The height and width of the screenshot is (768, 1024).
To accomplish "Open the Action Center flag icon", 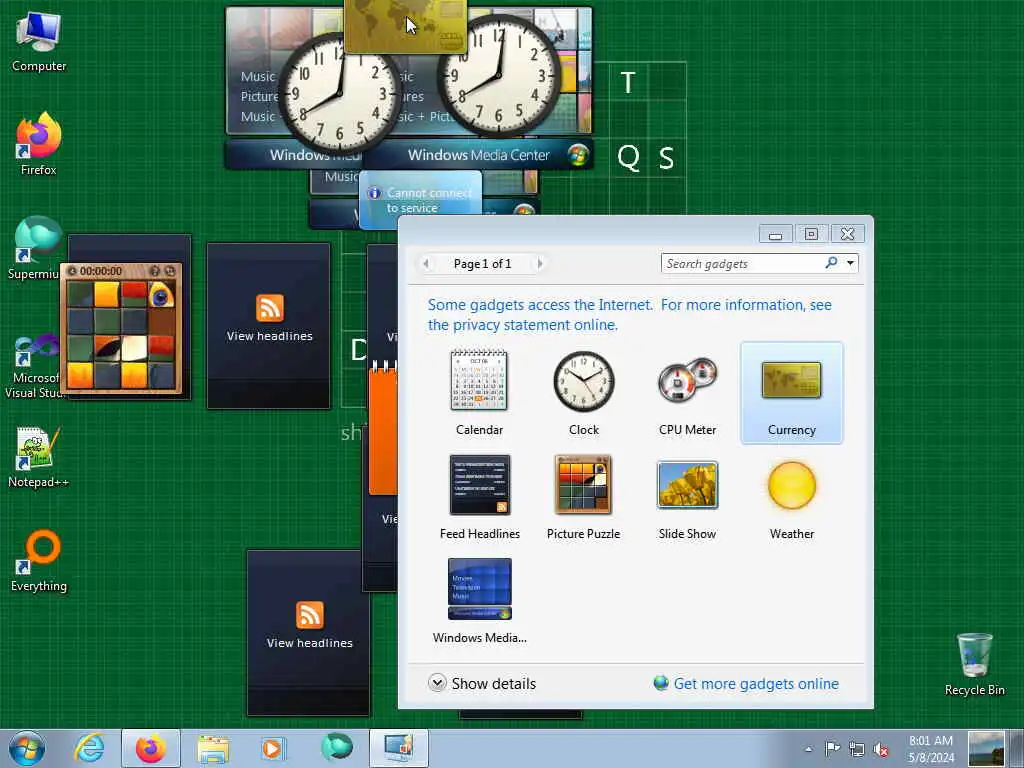I will click(x=832, y=749).
